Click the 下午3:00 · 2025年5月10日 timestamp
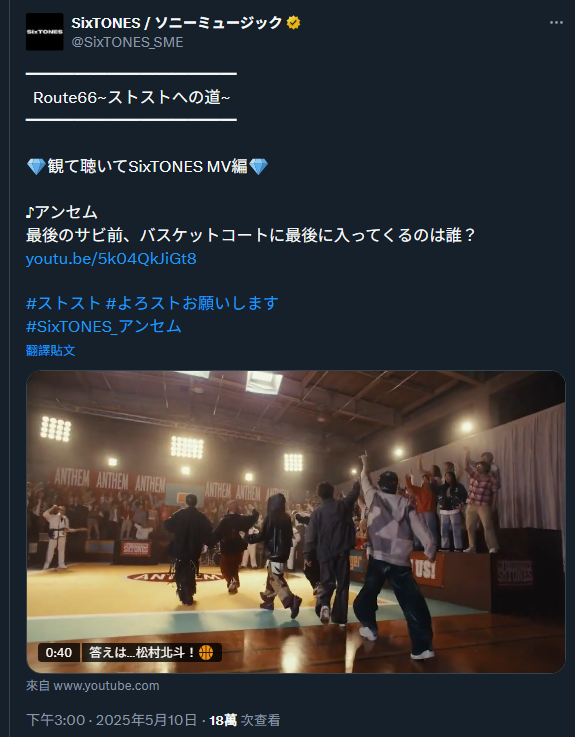The height and width of the screenshot is (737, 575). coord(111,720)
